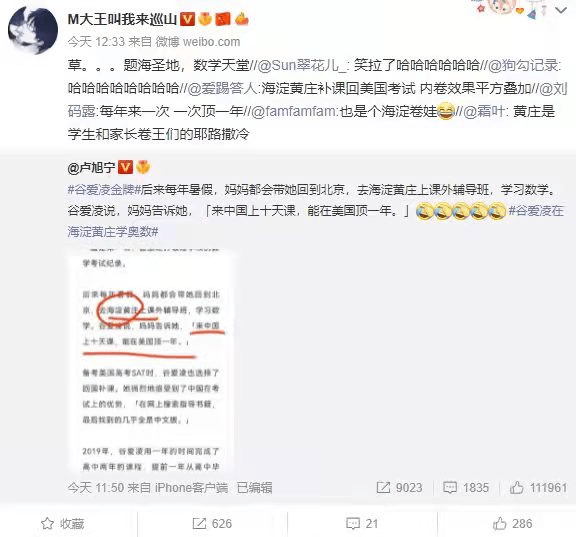This screenshot has width=576, height=537.
Task: Repost this post via the 626 button
Action: click(212, 523)
